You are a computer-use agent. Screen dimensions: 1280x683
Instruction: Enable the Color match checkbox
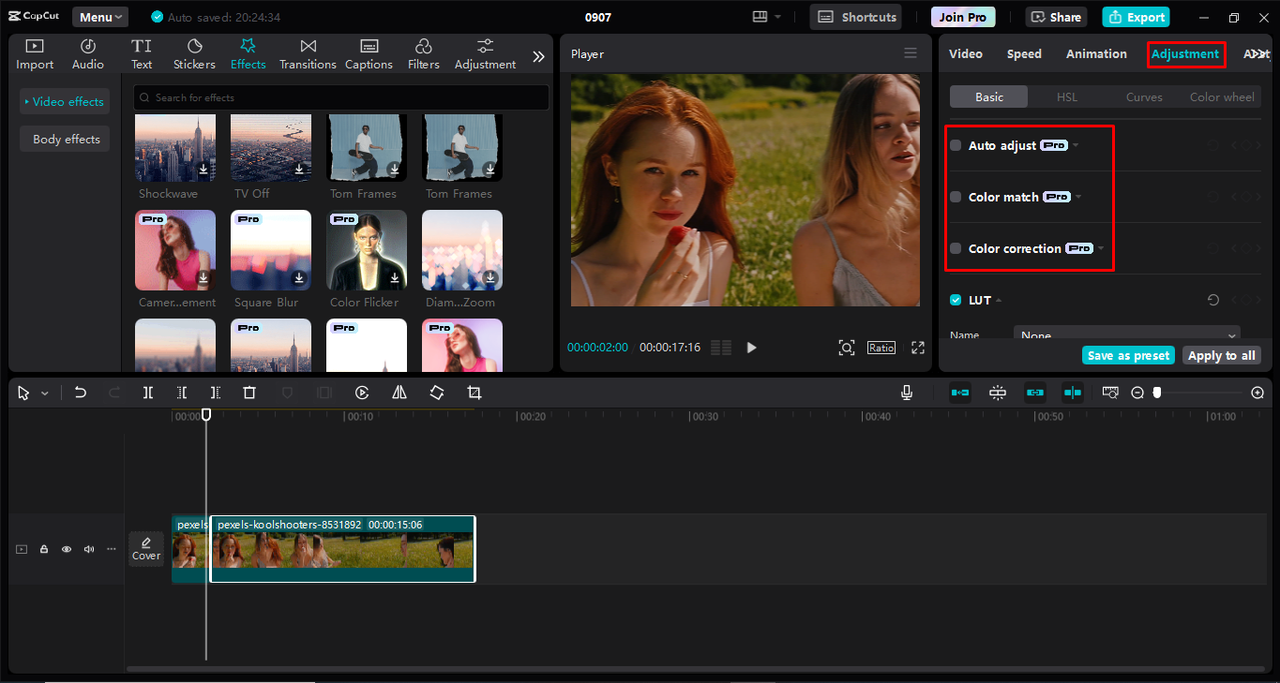956,197
